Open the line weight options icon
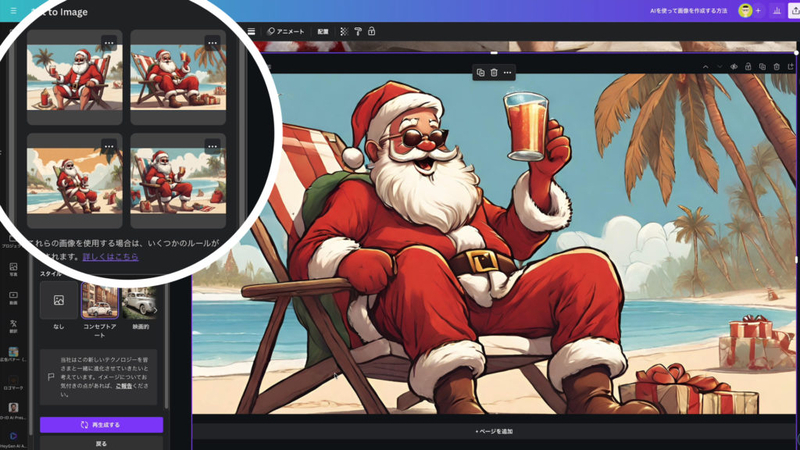The height and width of the screenshot is (450, 800). pos(251,32)
